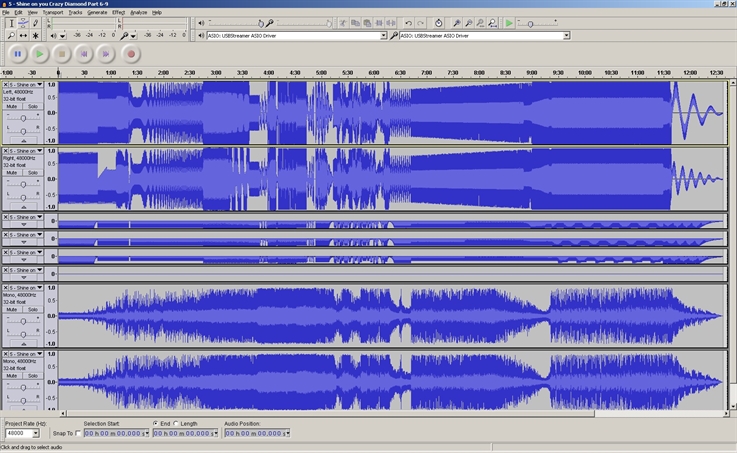
Task: Open the Project Rate dropdown
Action: (x=35, y=434)
